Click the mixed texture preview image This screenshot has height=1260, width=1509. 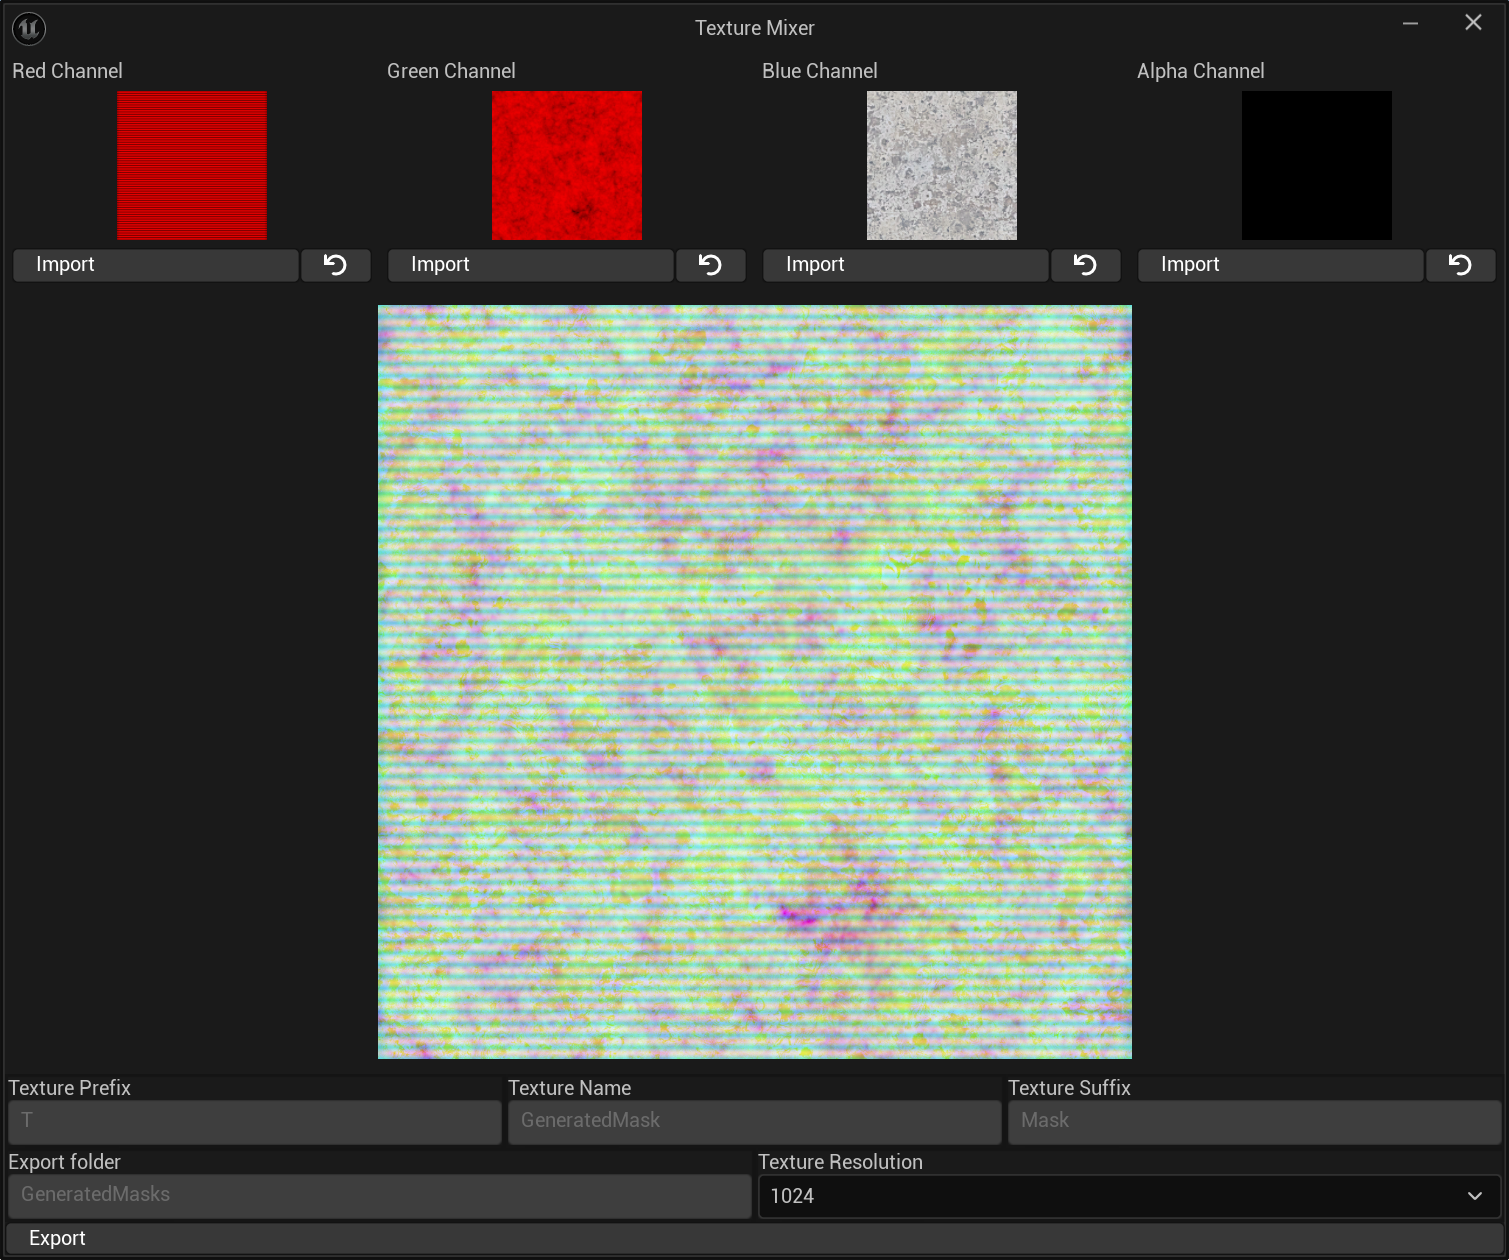[x=755, y=682]
